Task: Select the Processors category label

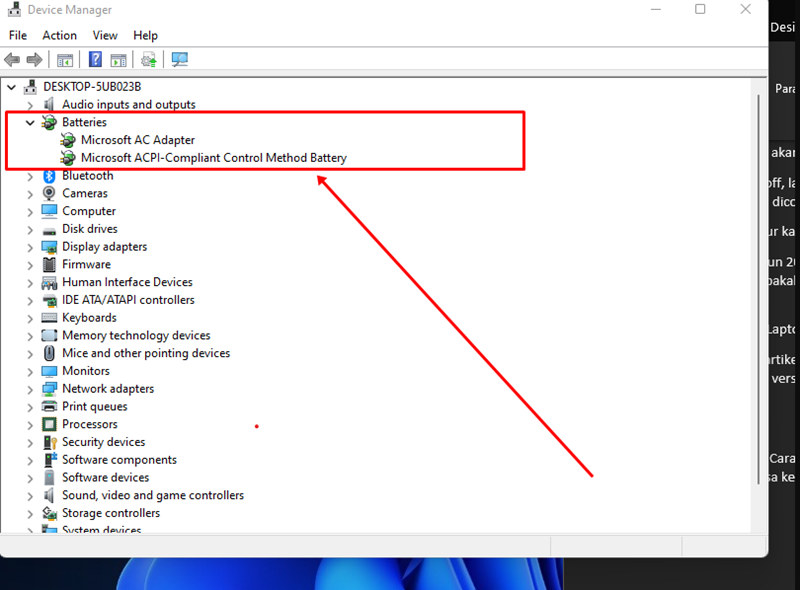Action: [89, 425]
